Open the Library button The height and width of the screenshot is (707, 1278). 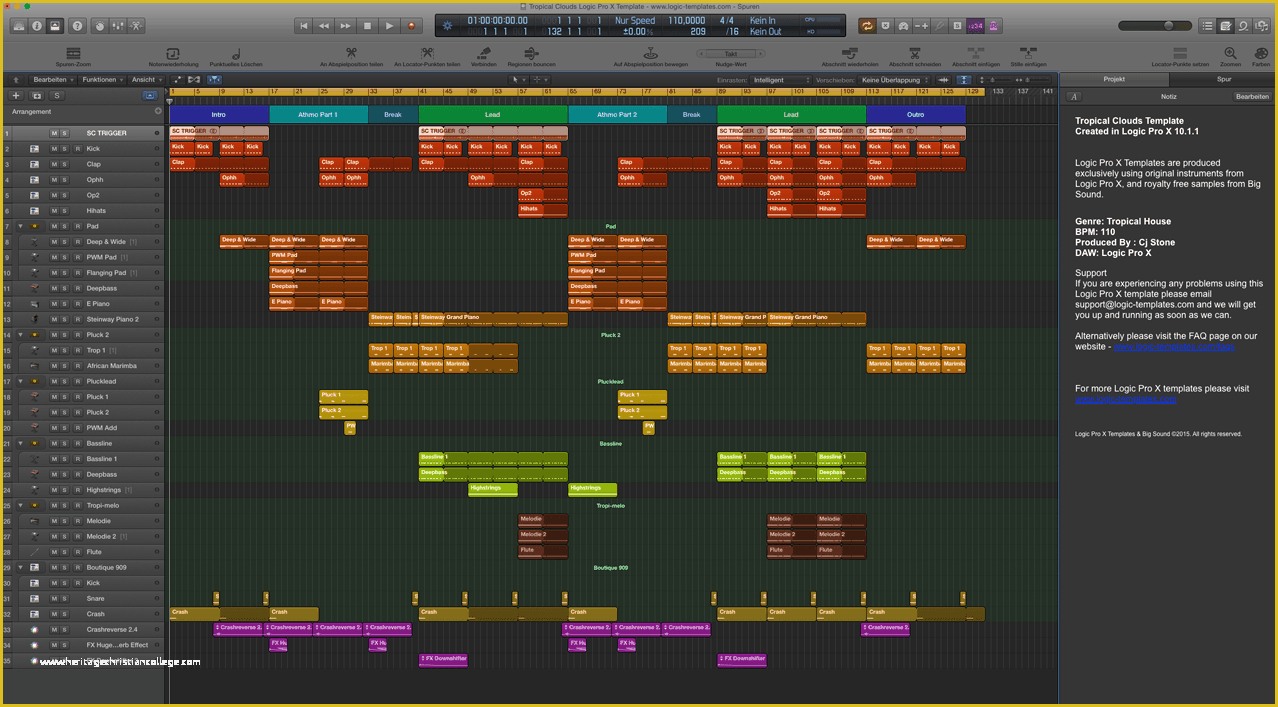coord(18,25)
